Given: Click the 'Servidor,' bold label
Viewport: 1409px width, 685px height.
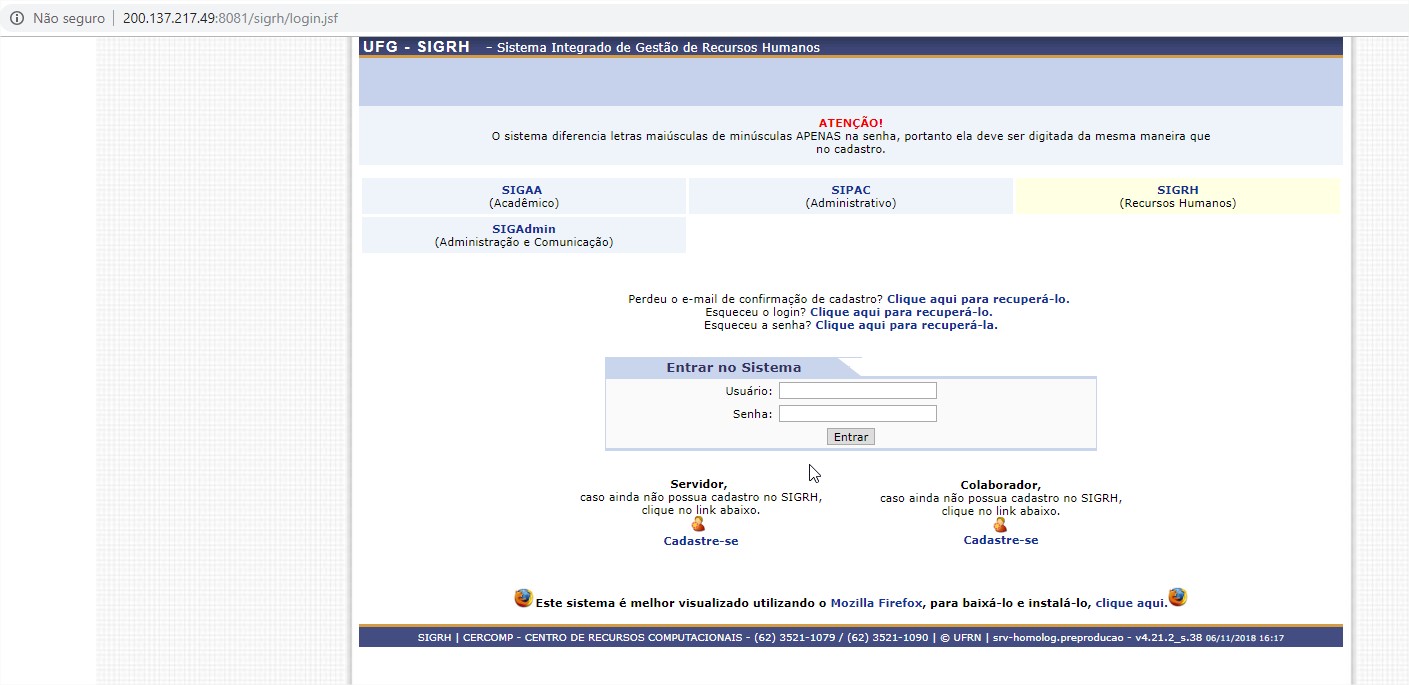Looking at the screenshot, I should point(699,485).
